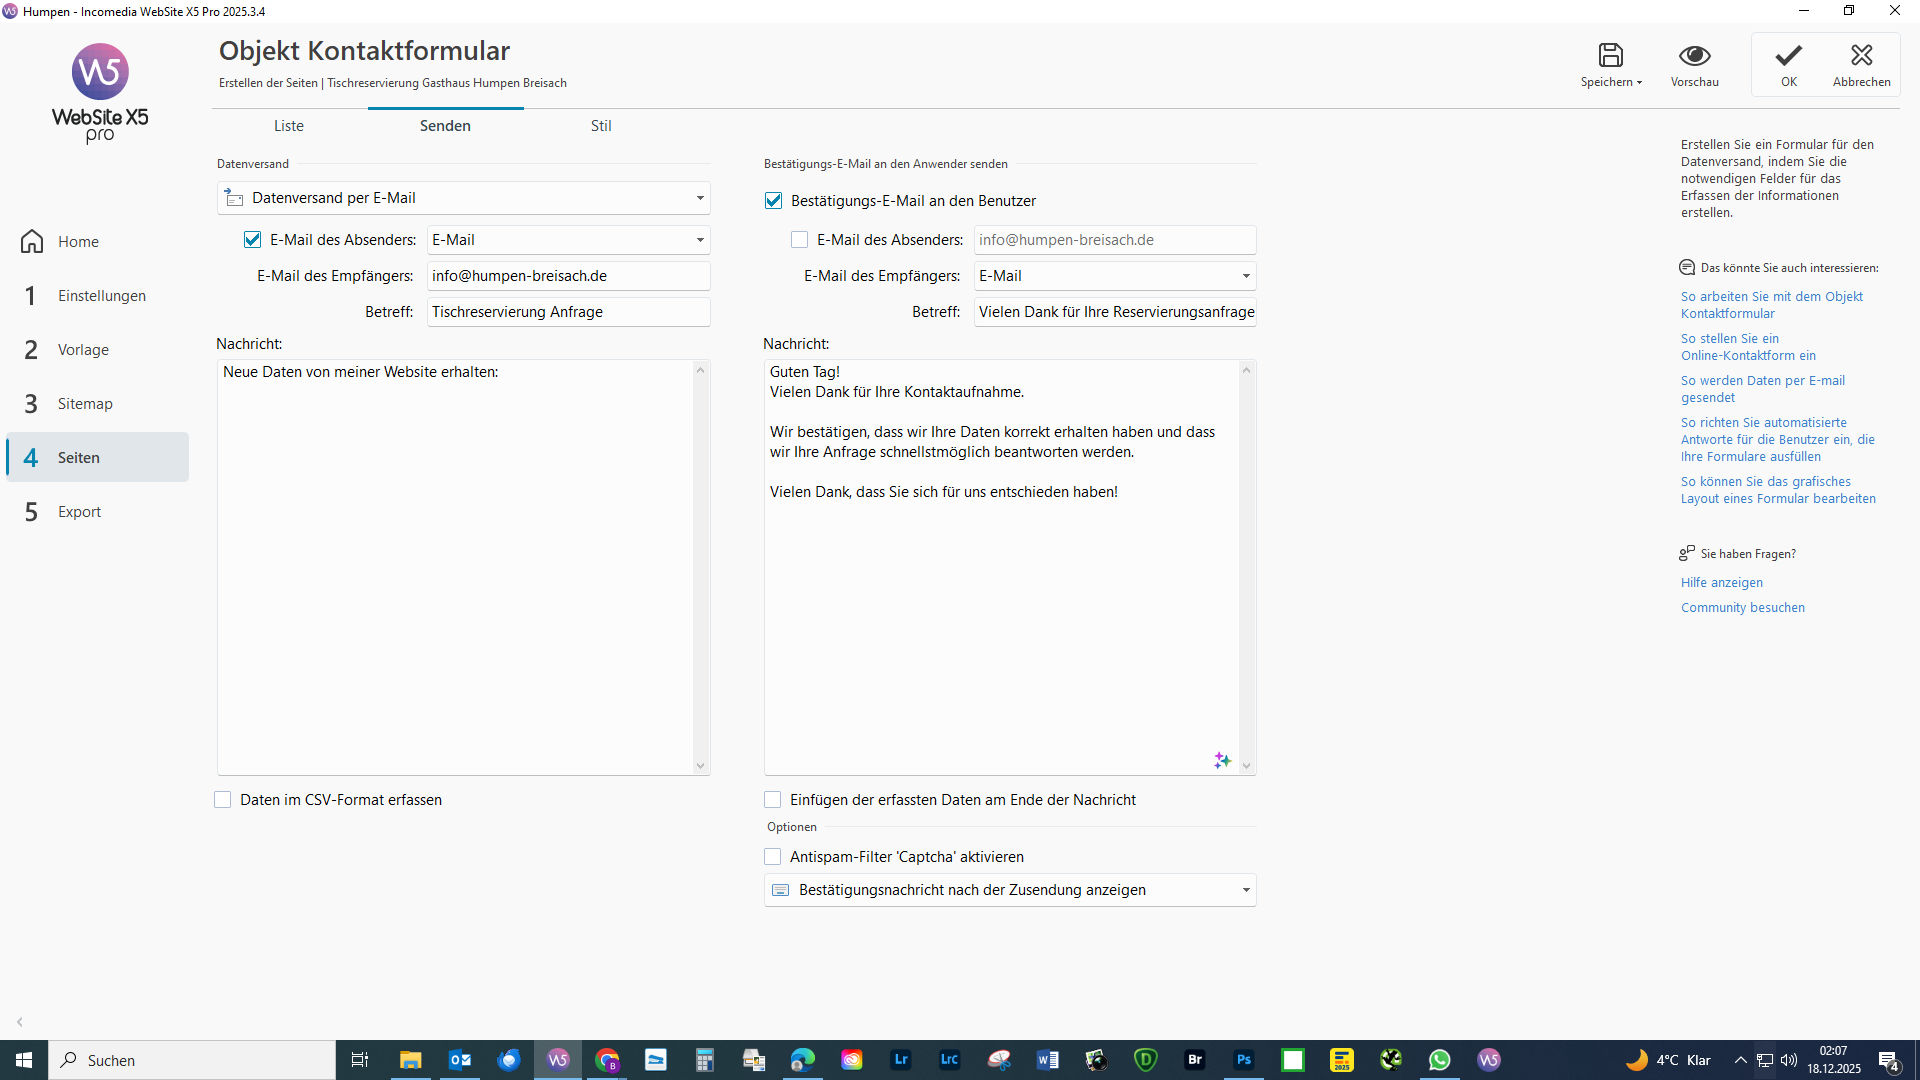This screenshot has width=1920, height=1080.
Task: Click the AI sparkle icon in message box
Action: tap(1222, 761)
